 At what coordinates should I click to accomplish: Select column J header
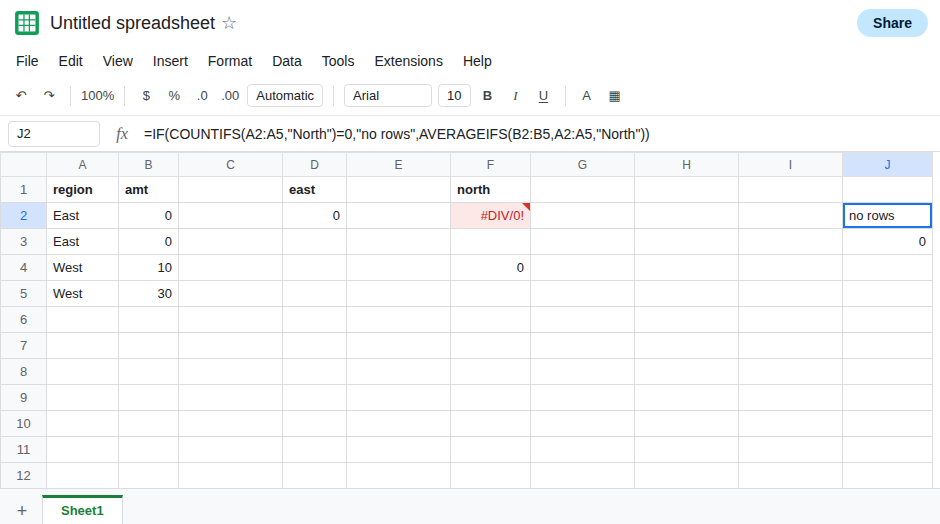(887, 165)
